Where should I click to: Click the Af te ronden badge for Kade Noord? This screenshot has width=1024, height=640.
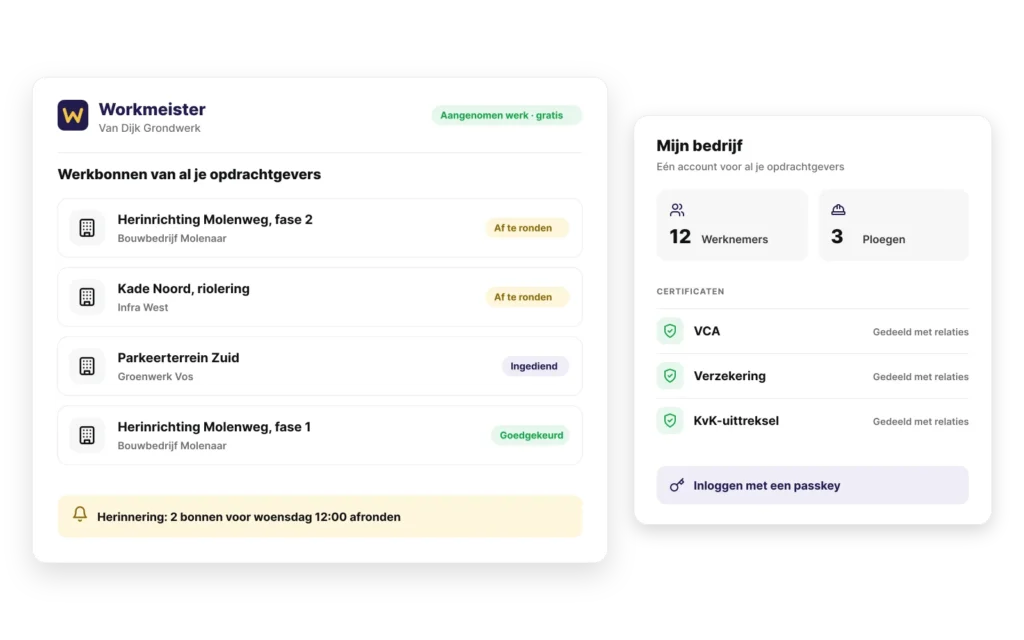pos(527,297)
